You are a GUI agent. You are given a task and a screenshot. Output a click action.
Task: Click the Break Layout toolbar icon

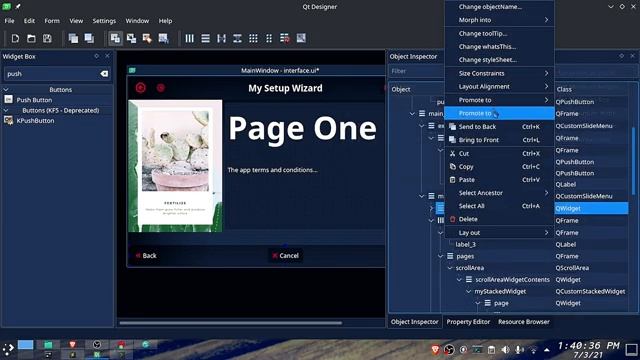pos(285,38)
